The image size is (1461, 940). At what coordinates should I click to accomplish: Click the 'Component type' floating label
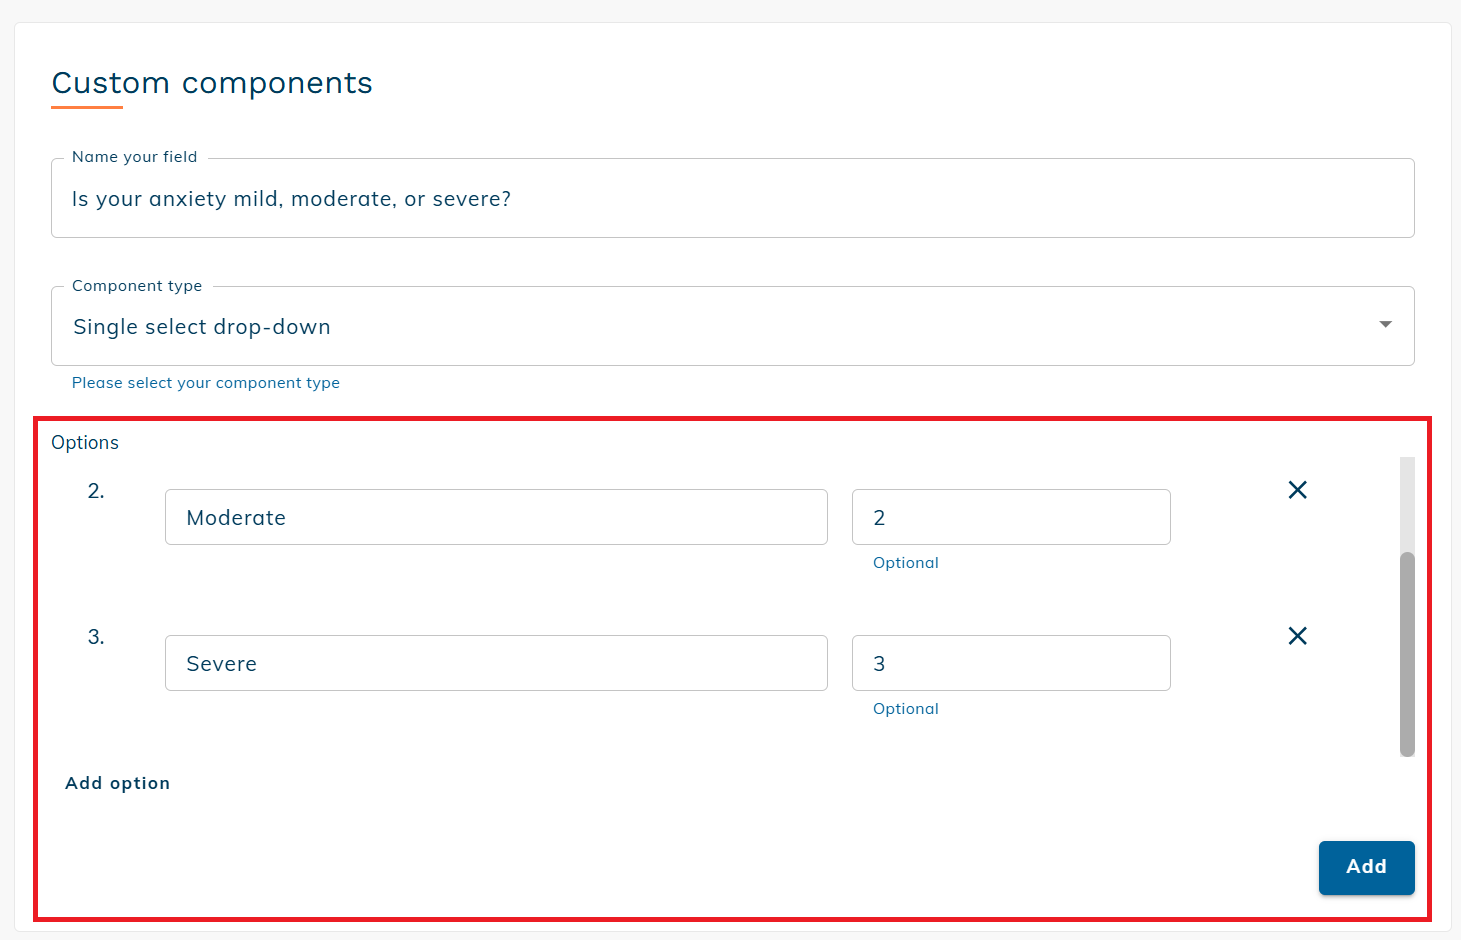[x=137, y=286]
